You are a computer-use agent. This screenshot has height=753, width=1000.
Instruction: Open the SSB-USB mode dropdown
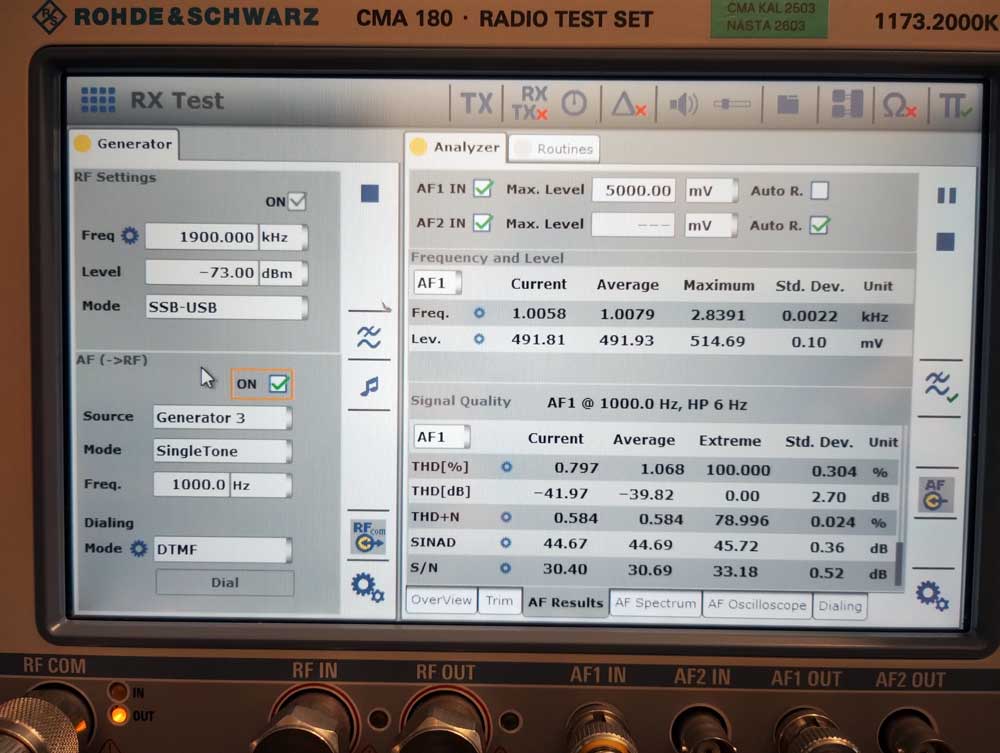(226, 307)
